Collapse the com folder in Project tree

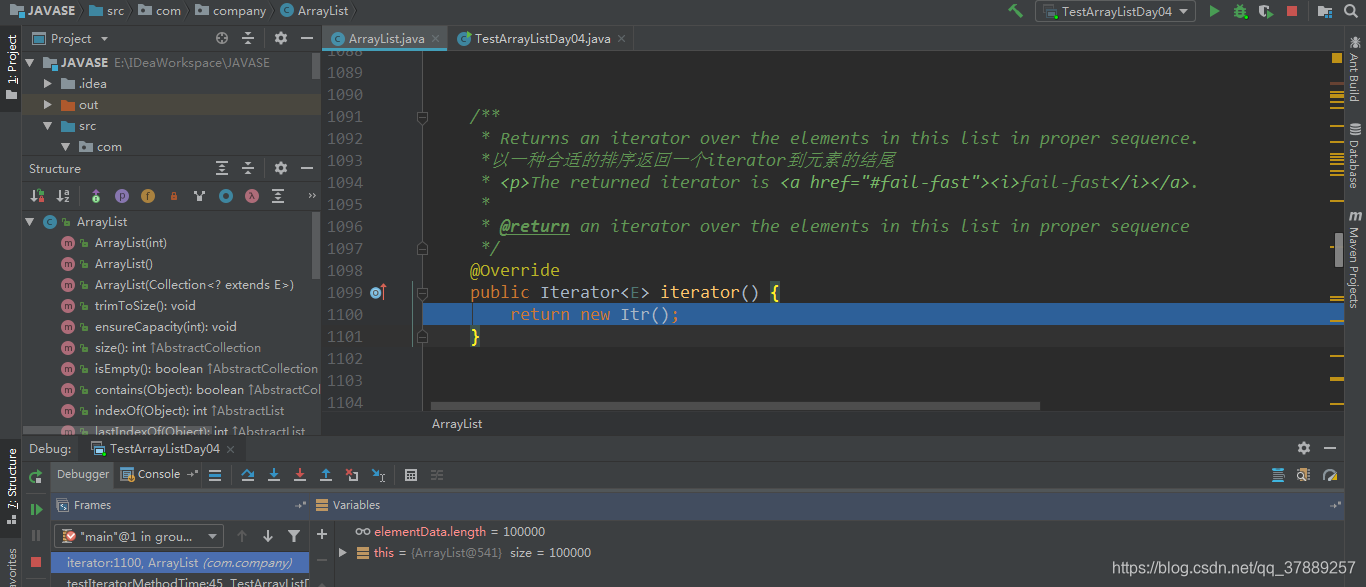[66, 147]
